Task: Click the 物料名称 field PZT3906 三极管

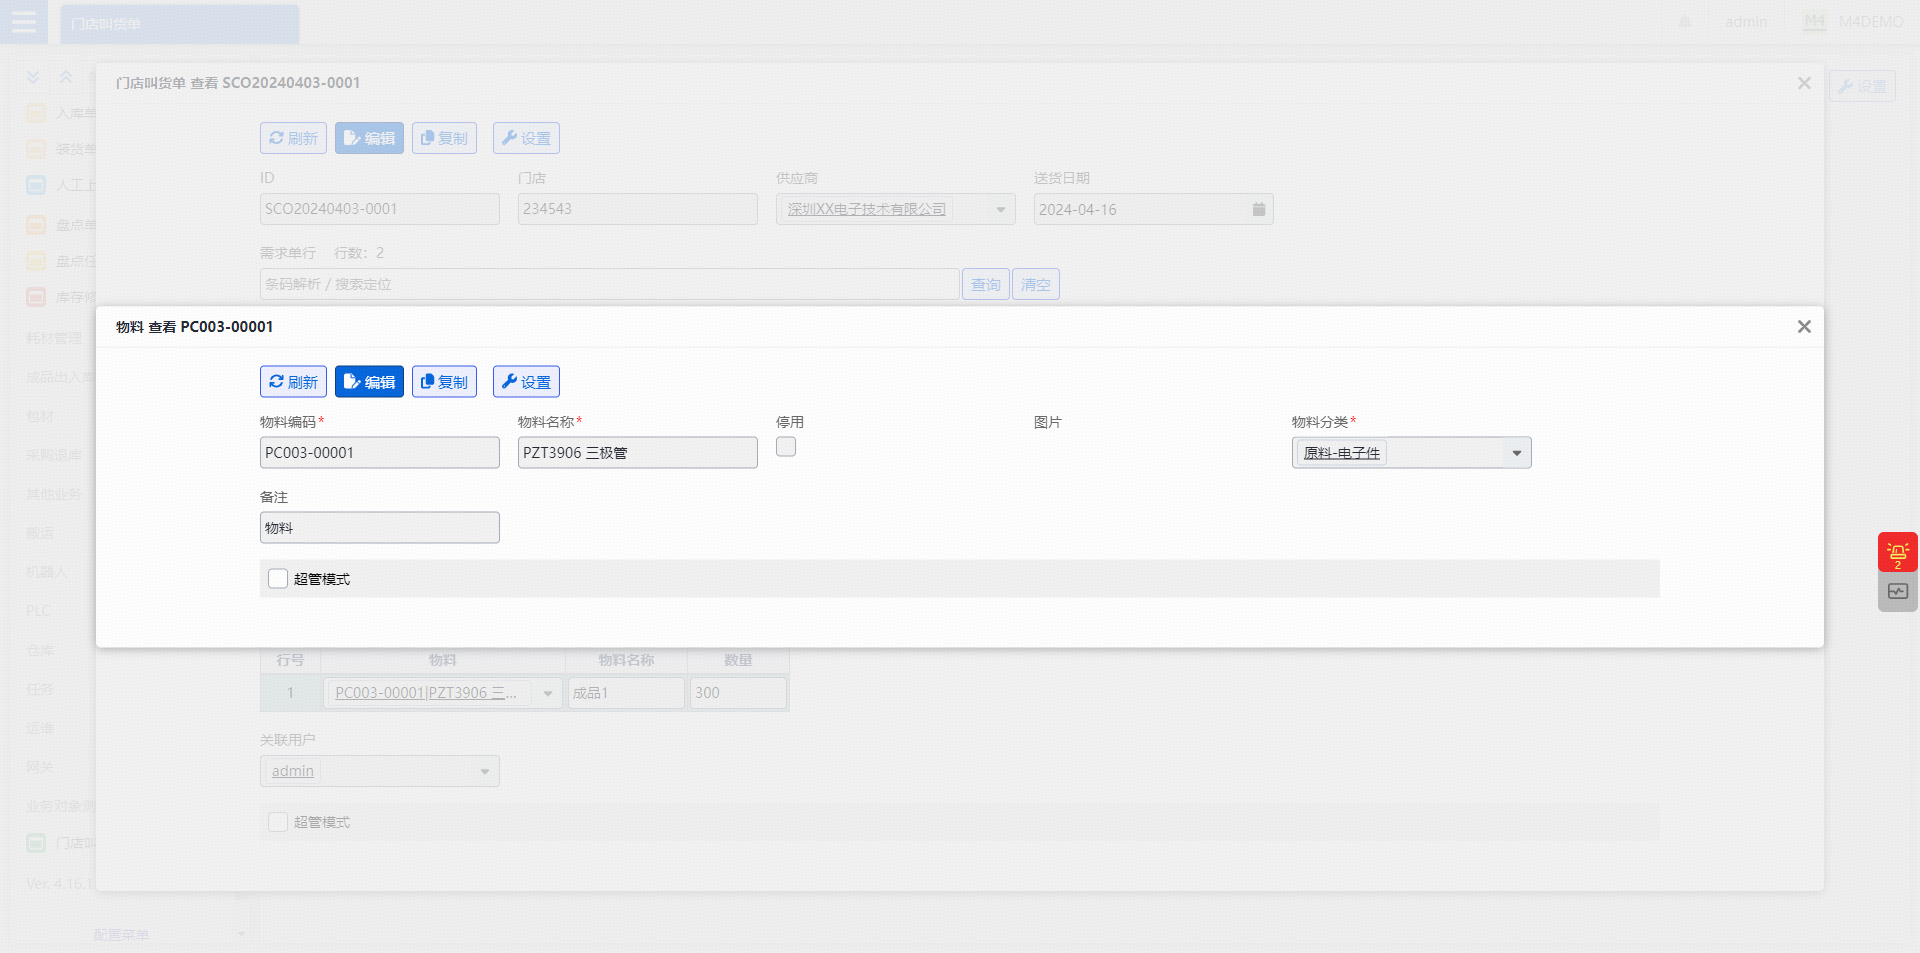Action: point(638,453)
